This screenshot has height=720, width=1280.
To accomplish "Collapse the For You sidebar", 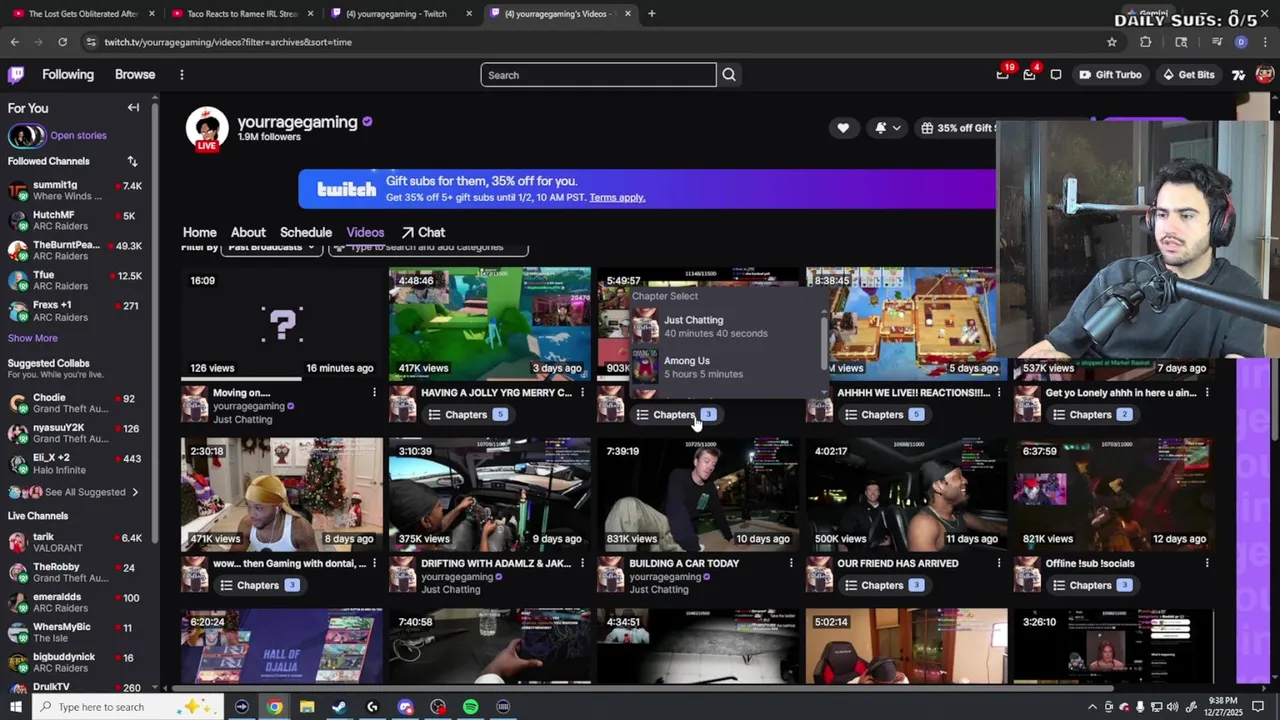I will click(x=133, y=108).
